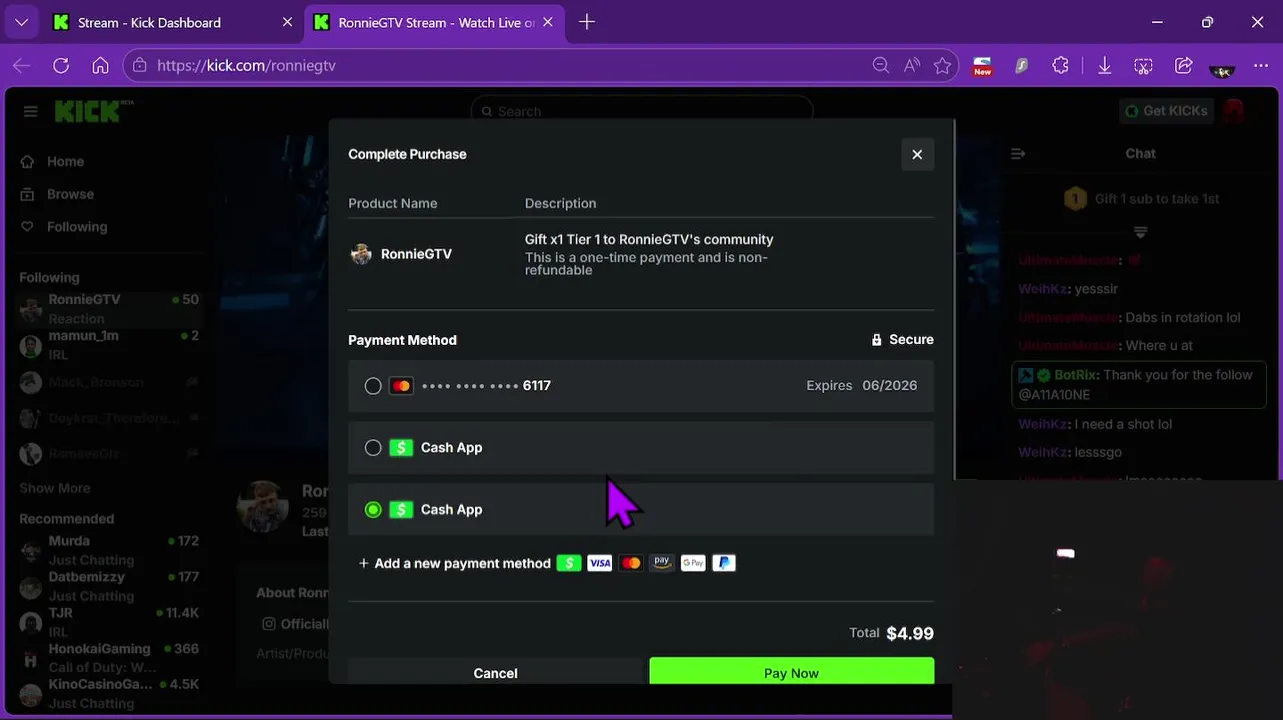Click the Get KICKs button
This screenshot has width=1283, height=720.
[1166, 111]
